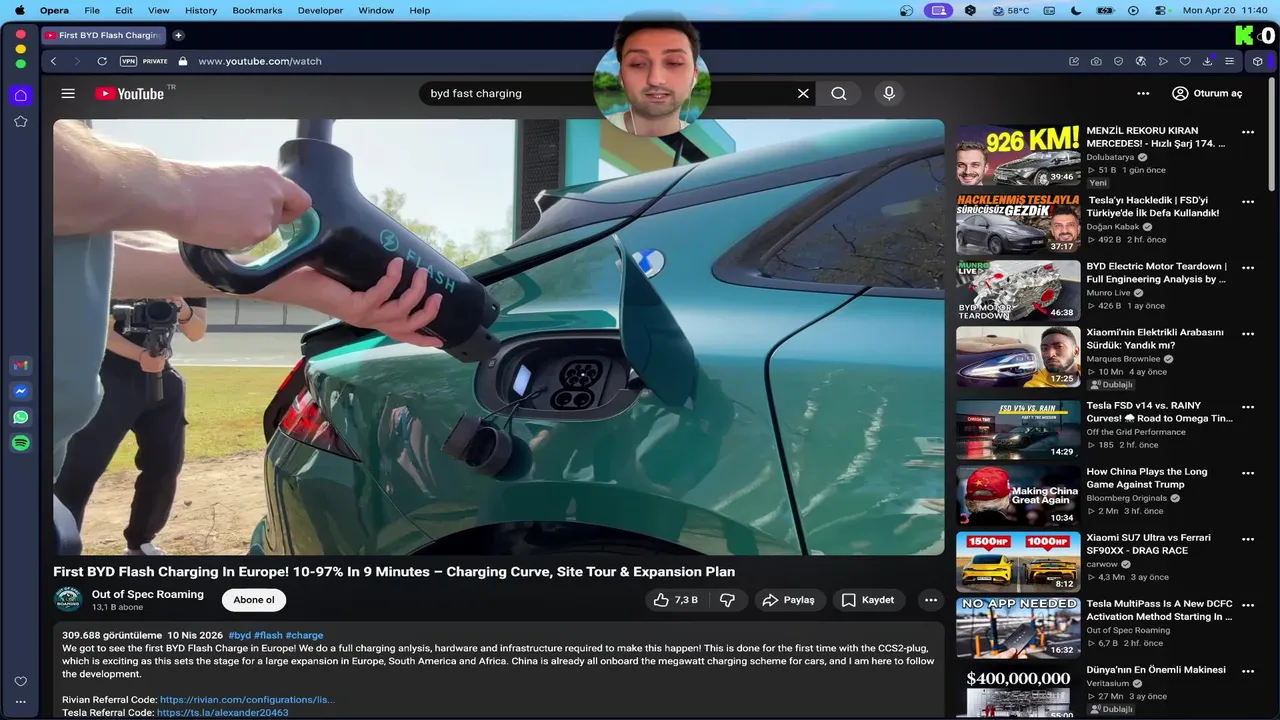Open the page translate icon

point(1140,61)
